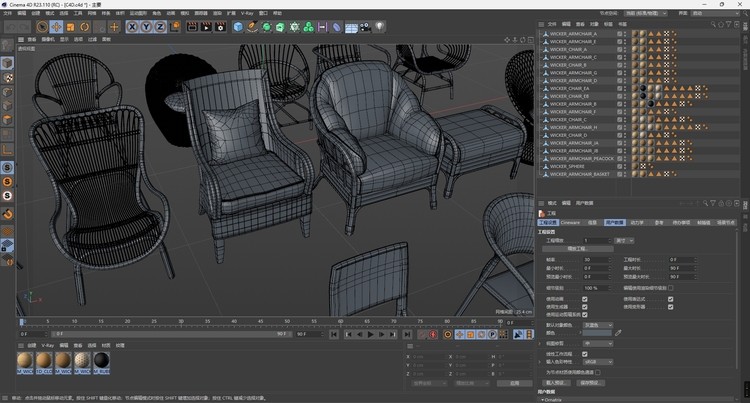Select the black rubber material thumbnail
This screenshot has width=750, height=403.
pyautogui.click(x=101, y=363)
